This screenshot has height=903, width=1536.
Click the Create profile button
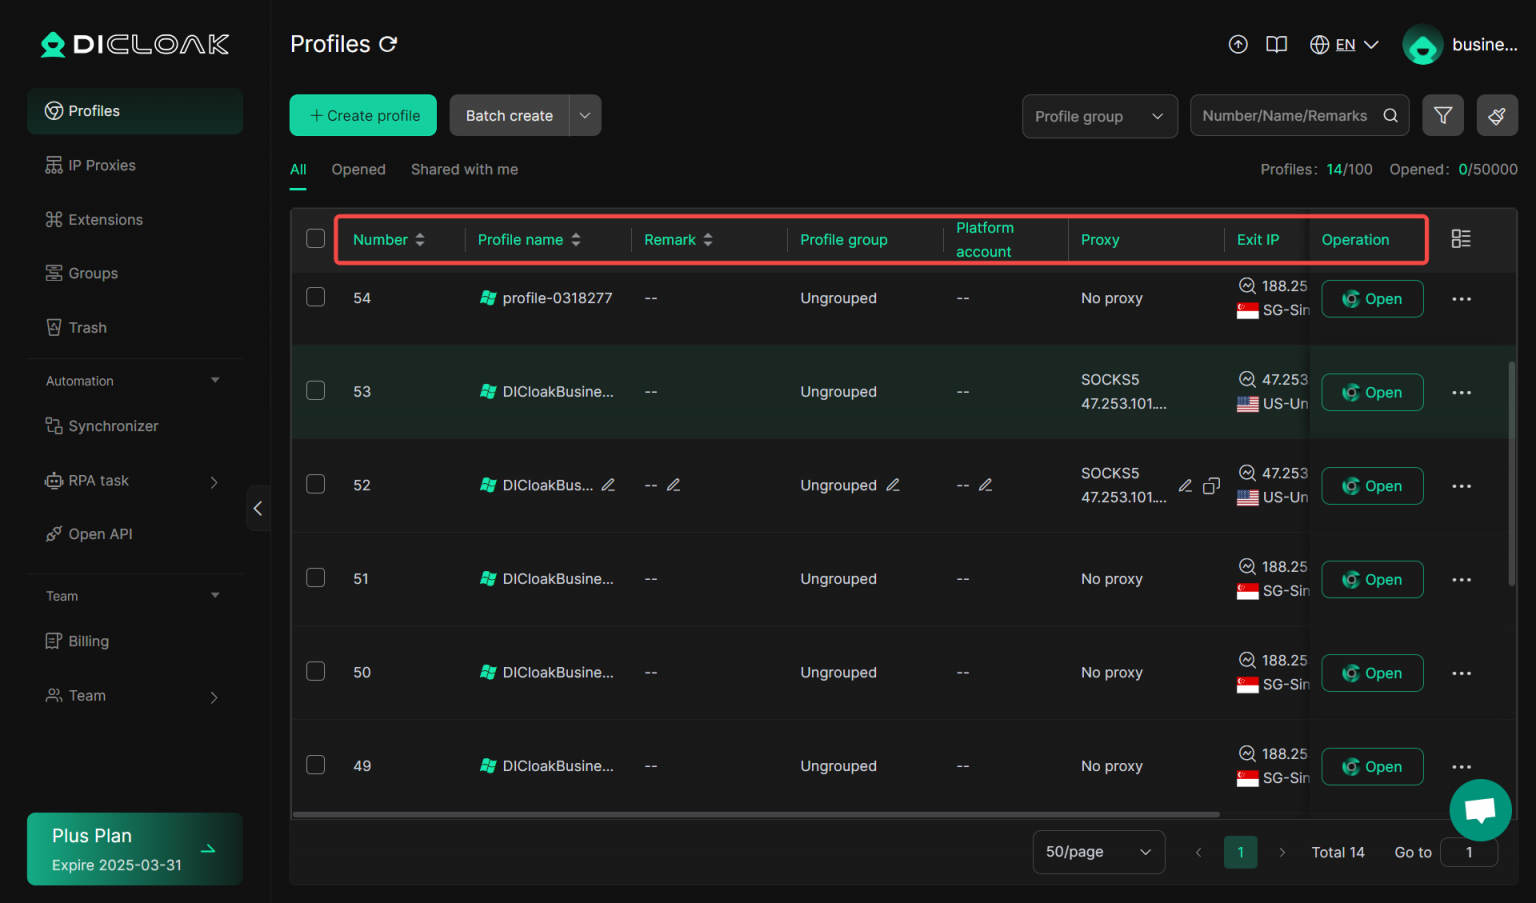[363, 115]
